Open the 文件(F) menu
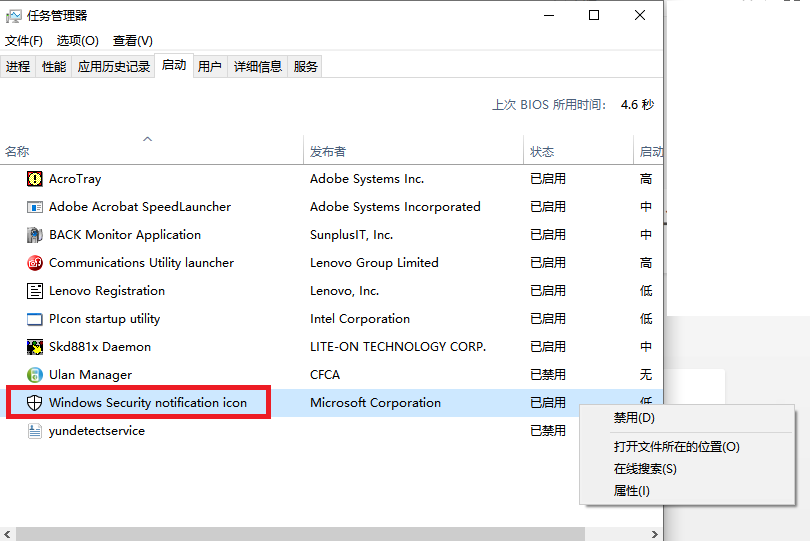The height and width of the screenshot is (541, 810). tap(24, 40)
